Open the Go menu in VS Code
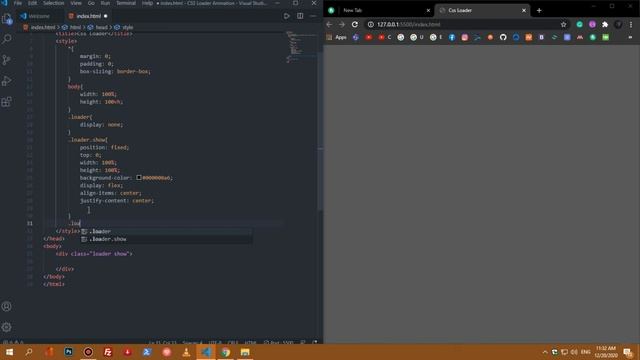 coord(91,3)
